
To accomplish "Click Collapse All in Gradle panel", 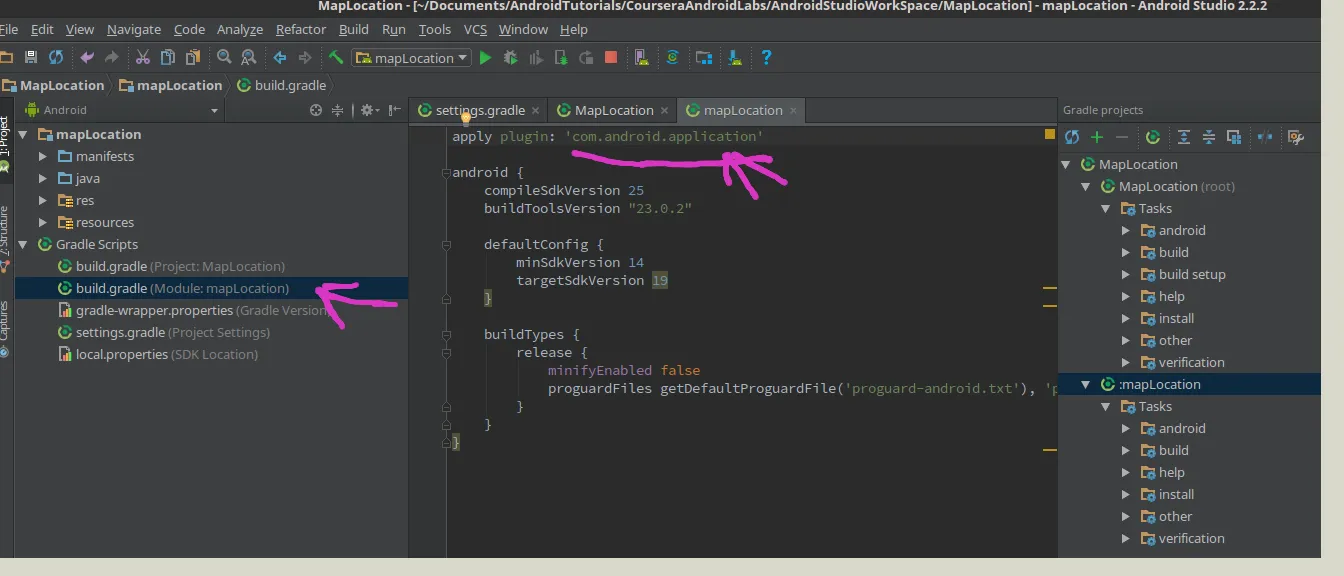I will 1209,137.
